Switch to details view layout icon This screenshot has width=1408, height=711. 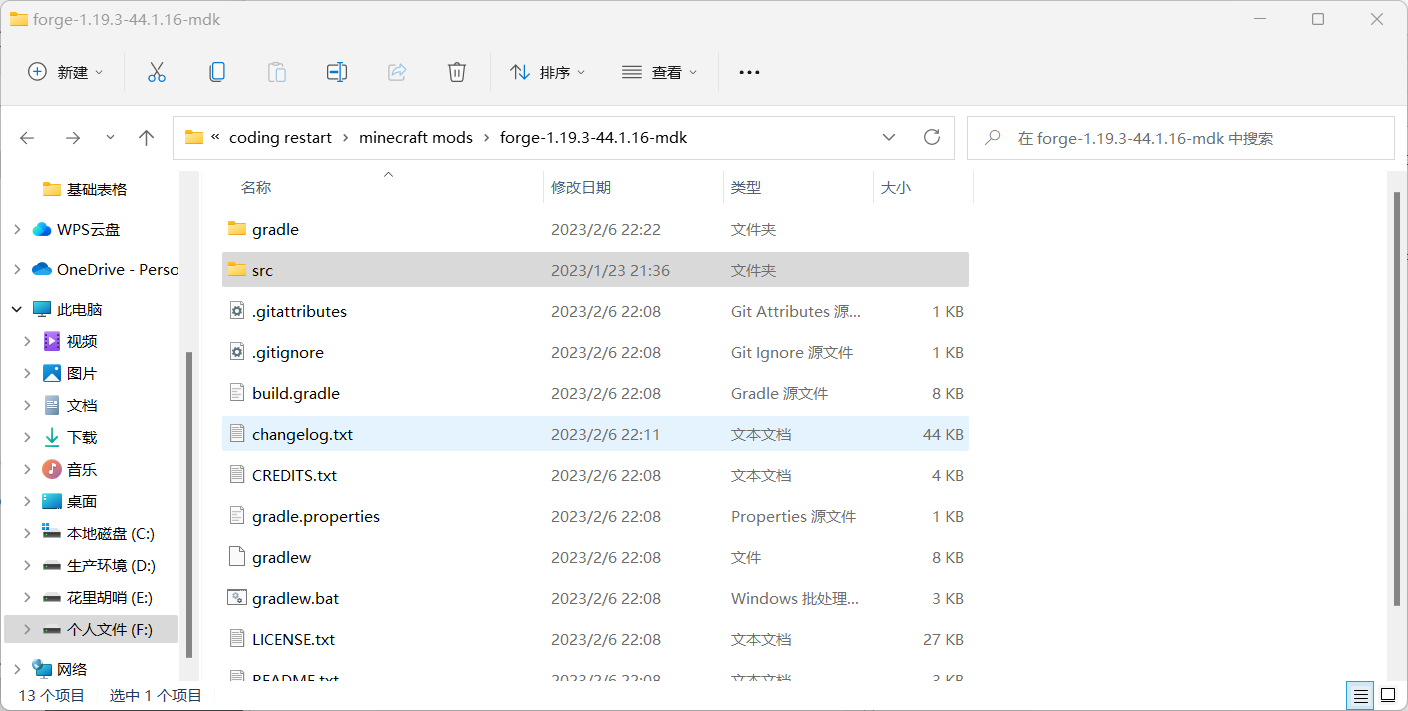(1360, 695)
